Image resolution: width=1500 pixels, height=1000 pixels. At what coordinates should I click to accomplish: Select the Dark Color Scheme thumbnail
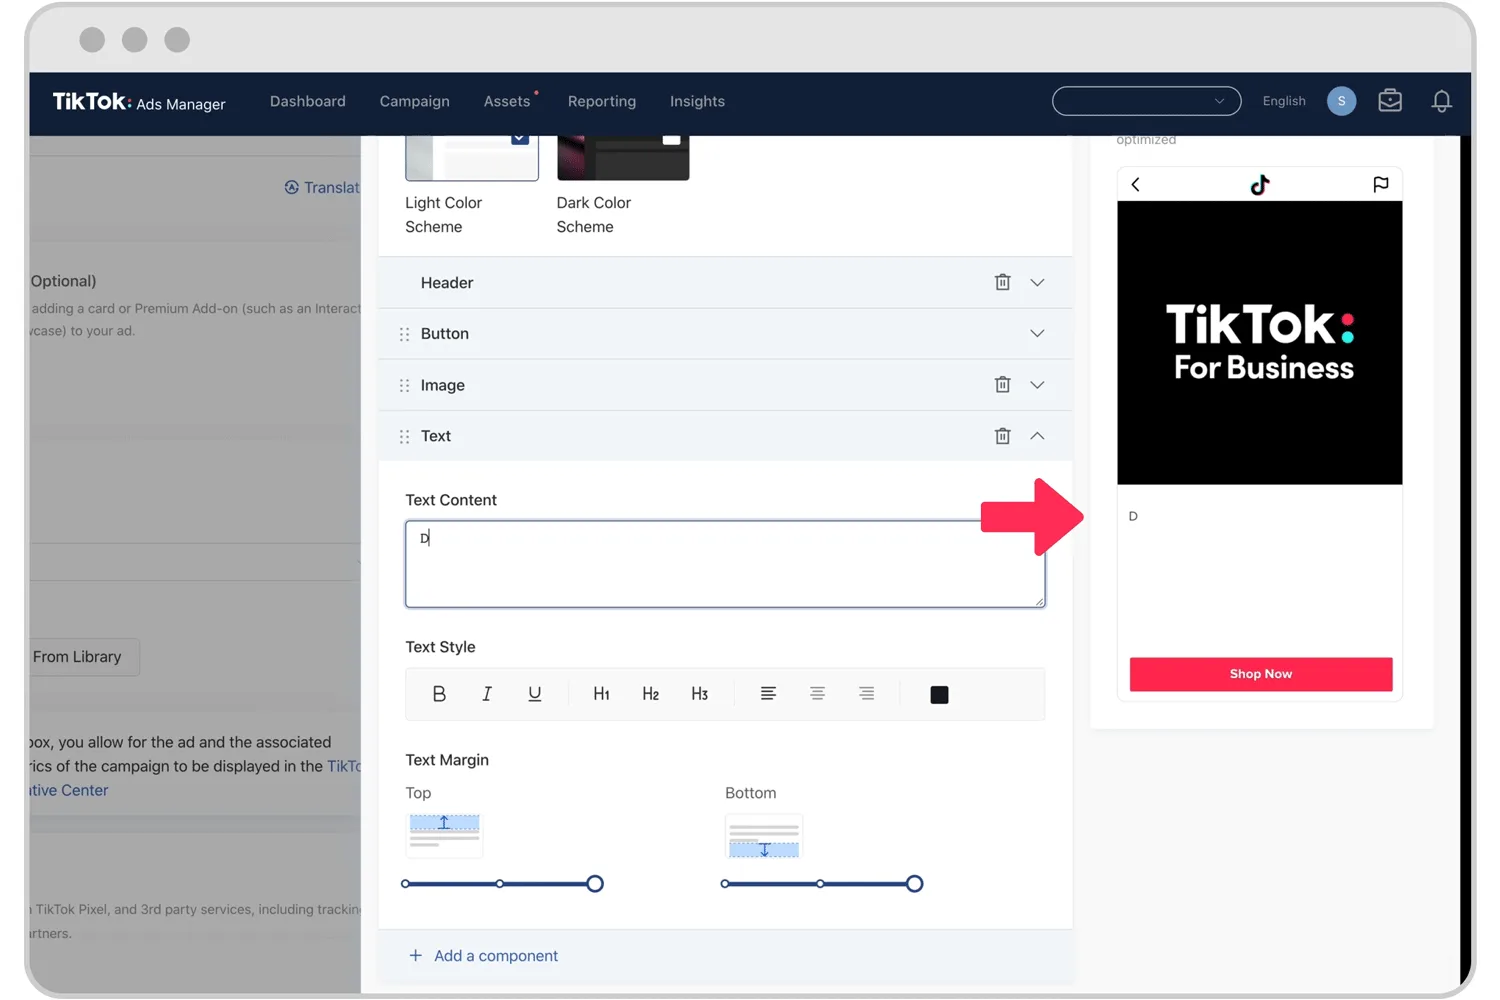pyautogui.click(x=623, y=158)
